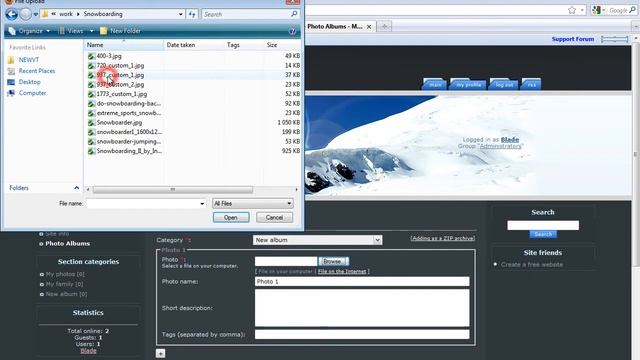Click the Browse button for Photo
The width and height of the screenshot is (640, 360).
pyautogui.click(x=333, y=261)
